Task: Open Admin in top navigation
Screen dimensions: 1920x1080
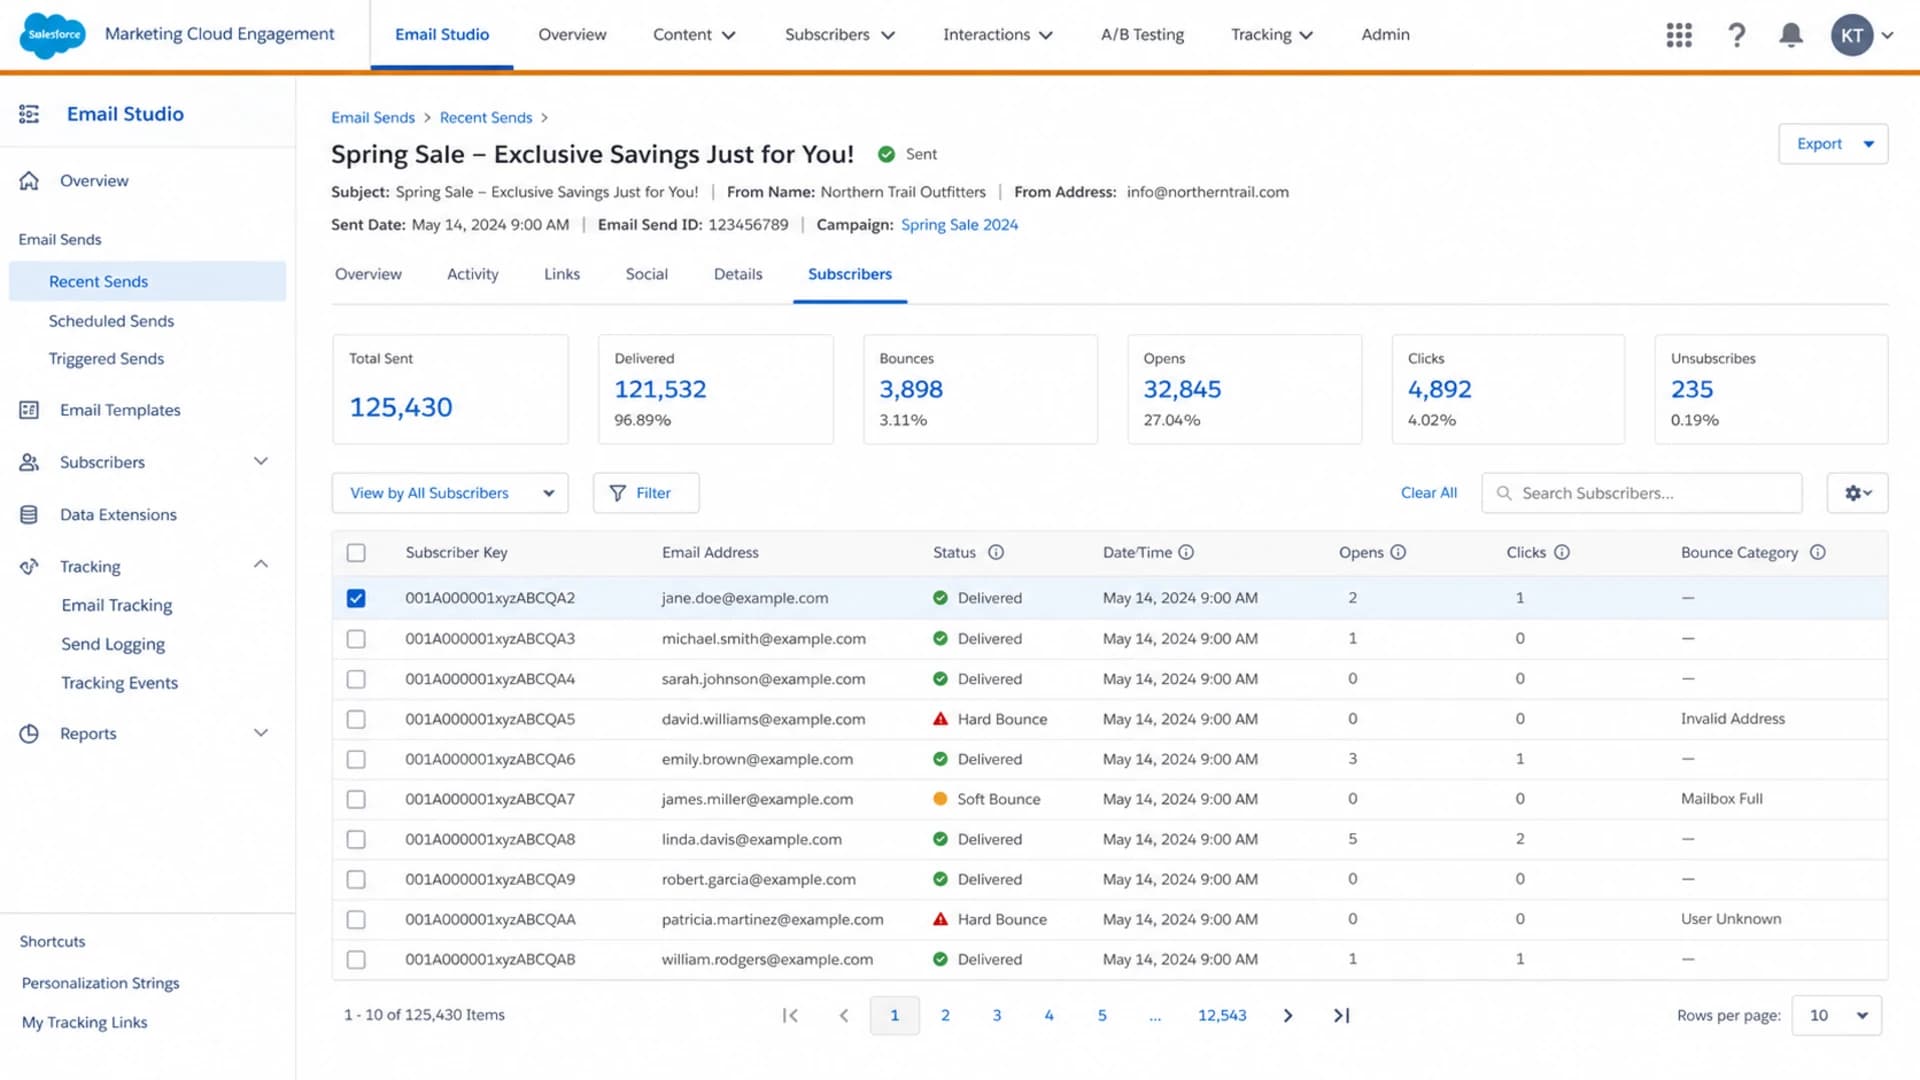Action: 1385,35
